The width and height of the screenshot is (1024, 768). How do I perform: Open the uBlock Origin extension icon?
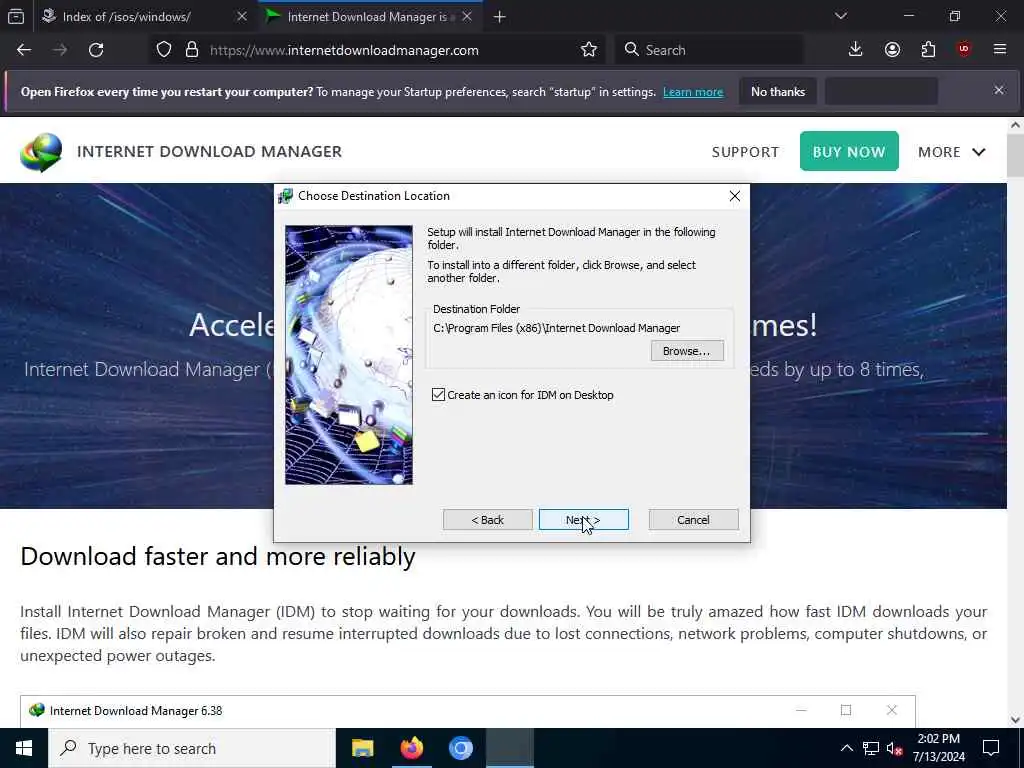coord(964,50)
